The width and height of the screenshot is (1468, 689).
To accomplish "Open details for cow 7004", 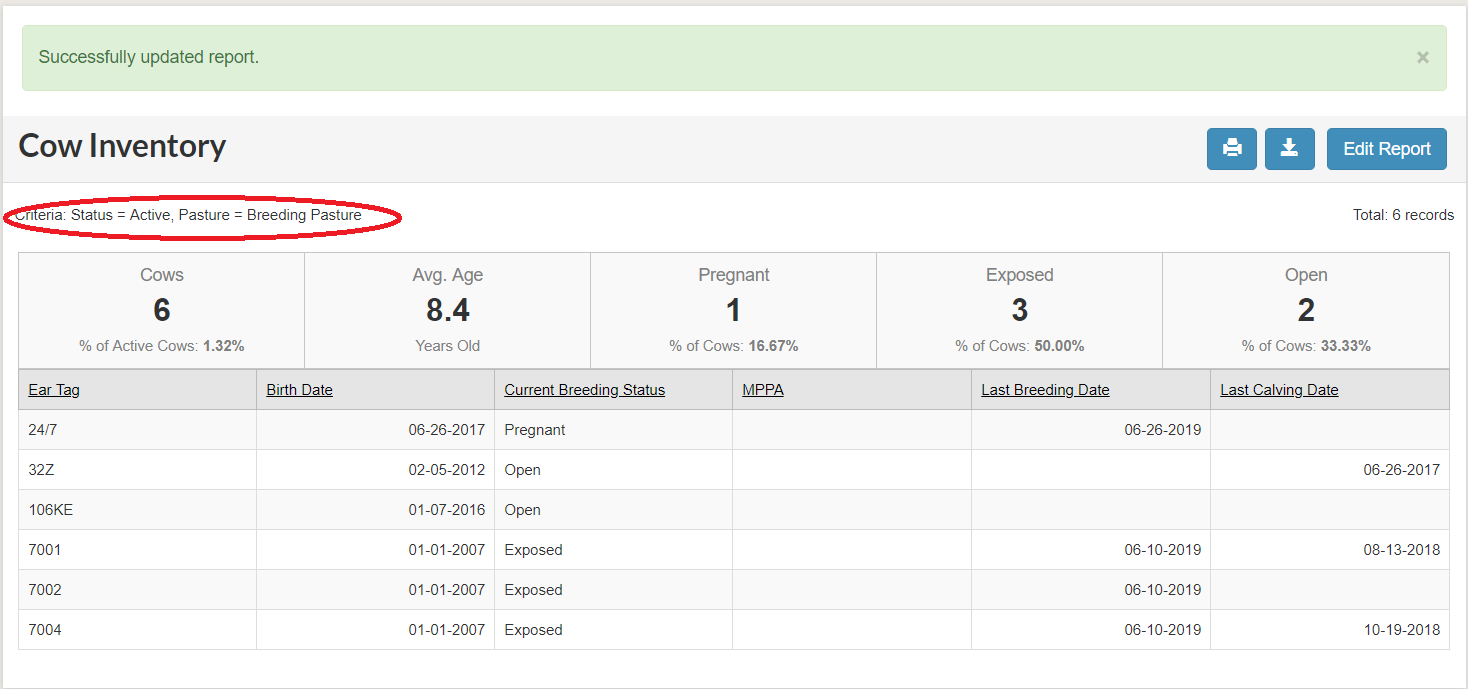I will 44,629.
